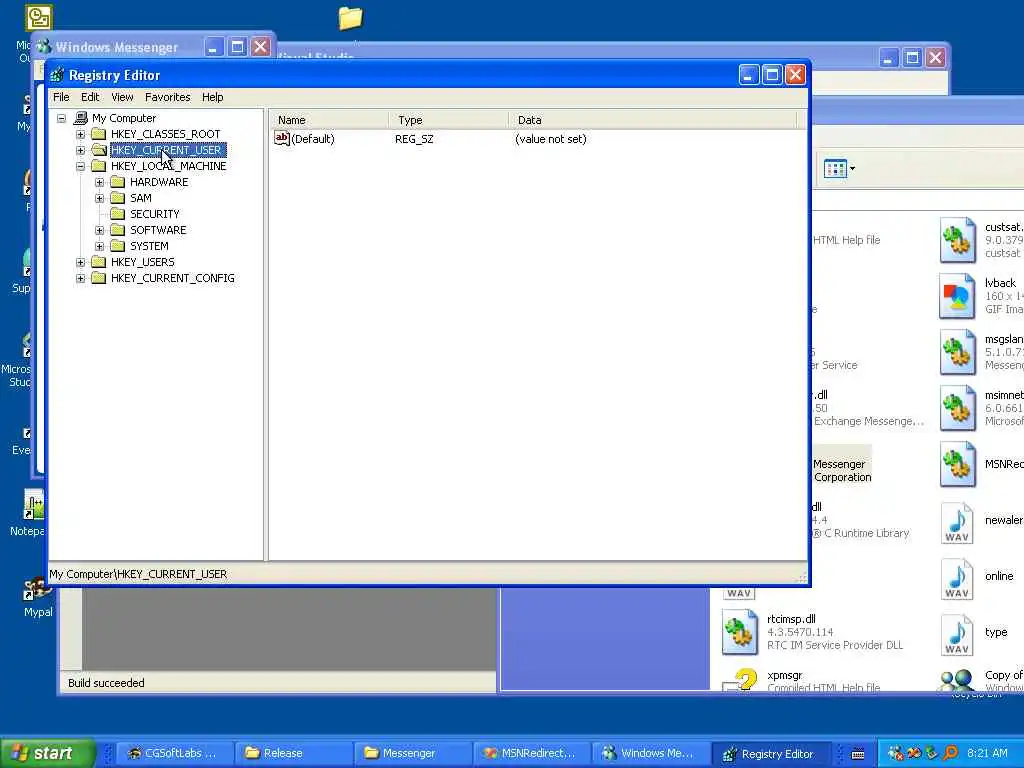
Task: Click the desktop folder icon at top
Action: pos(350,18)
